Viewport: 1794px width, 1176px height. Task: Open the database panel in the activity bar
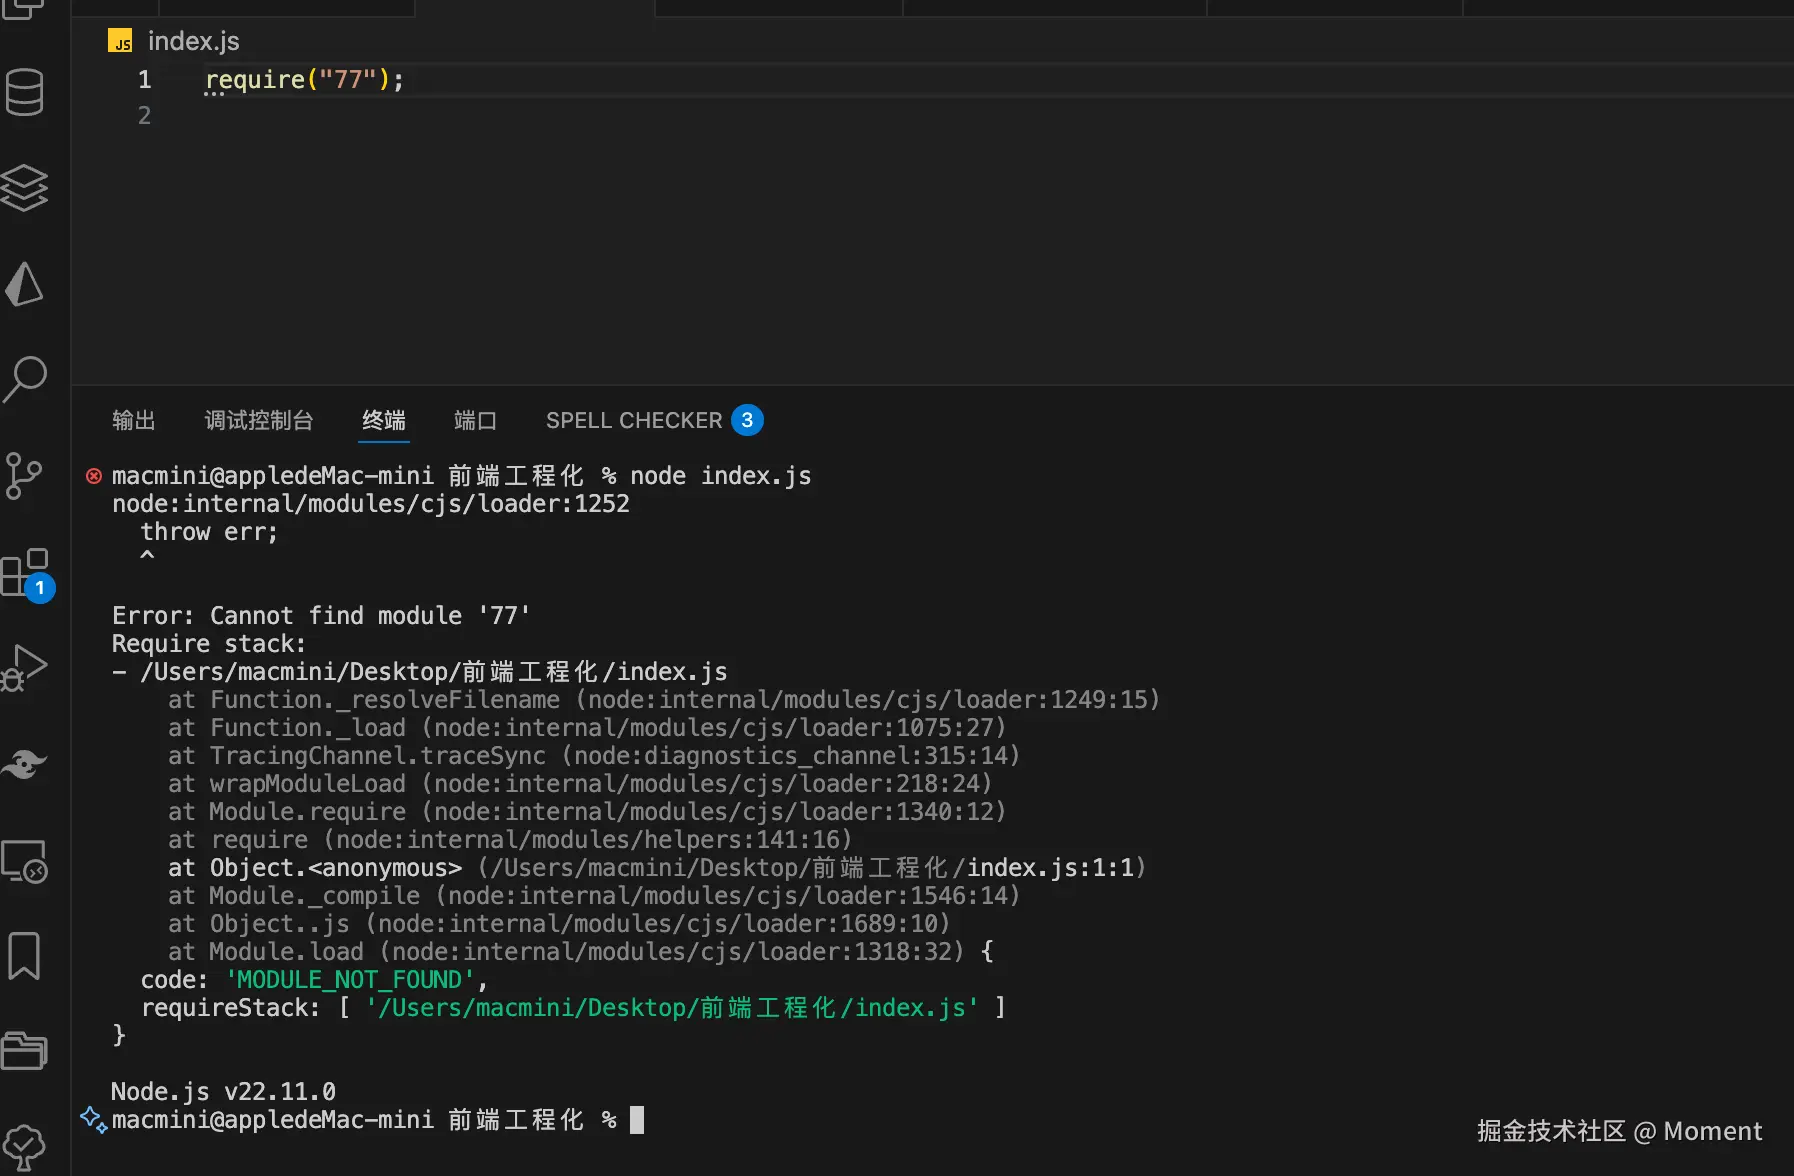pos(25,92)
